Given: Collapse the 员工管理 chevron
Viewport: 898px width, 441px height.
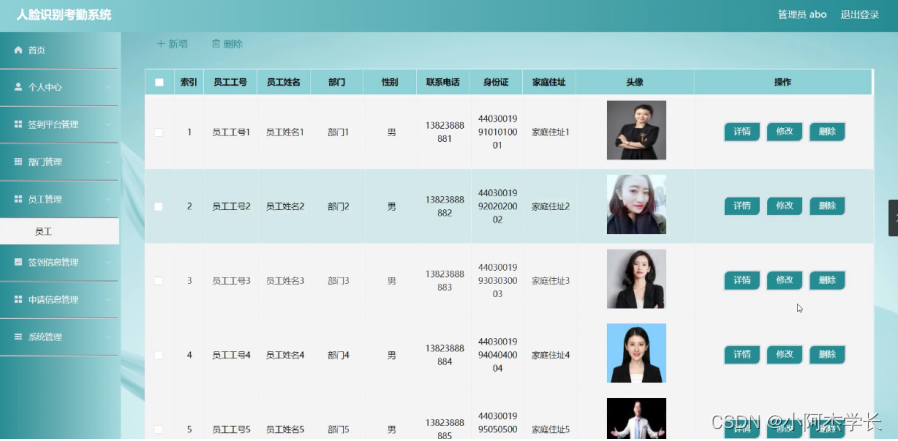Looking at the screenshot, I should (x=108, y=199).
